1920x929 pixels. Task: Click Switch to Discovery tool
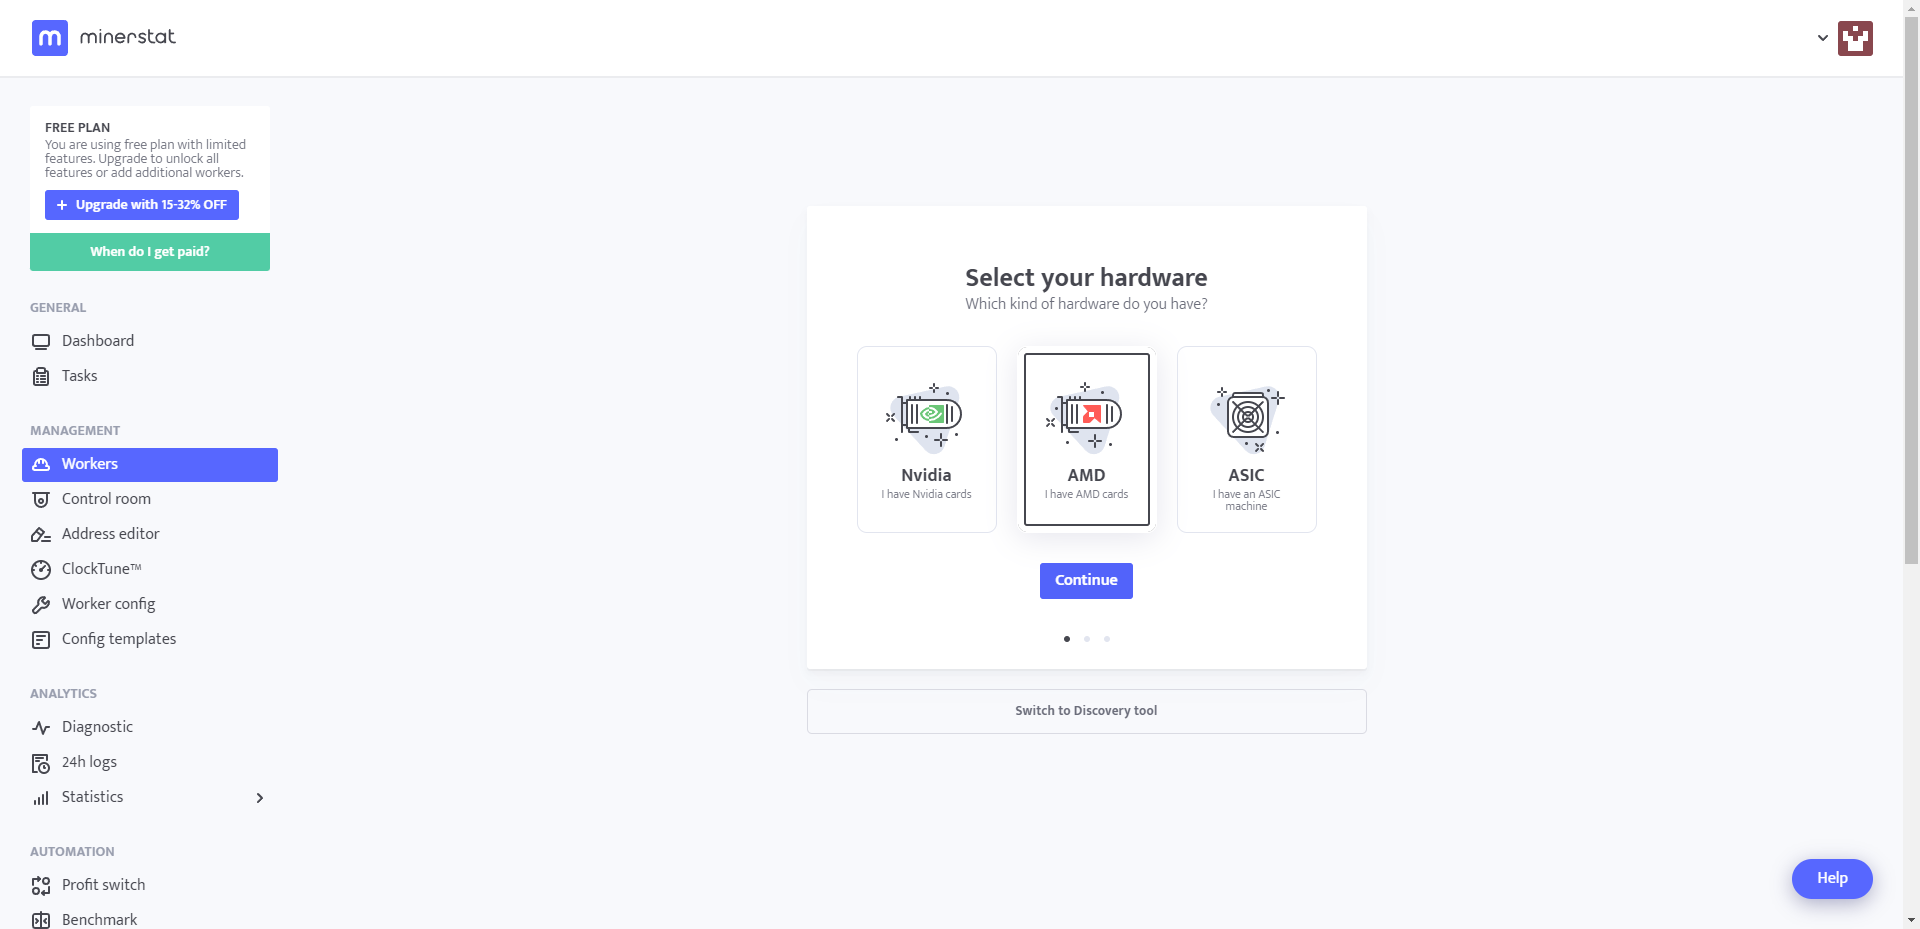coord(1087,711)
